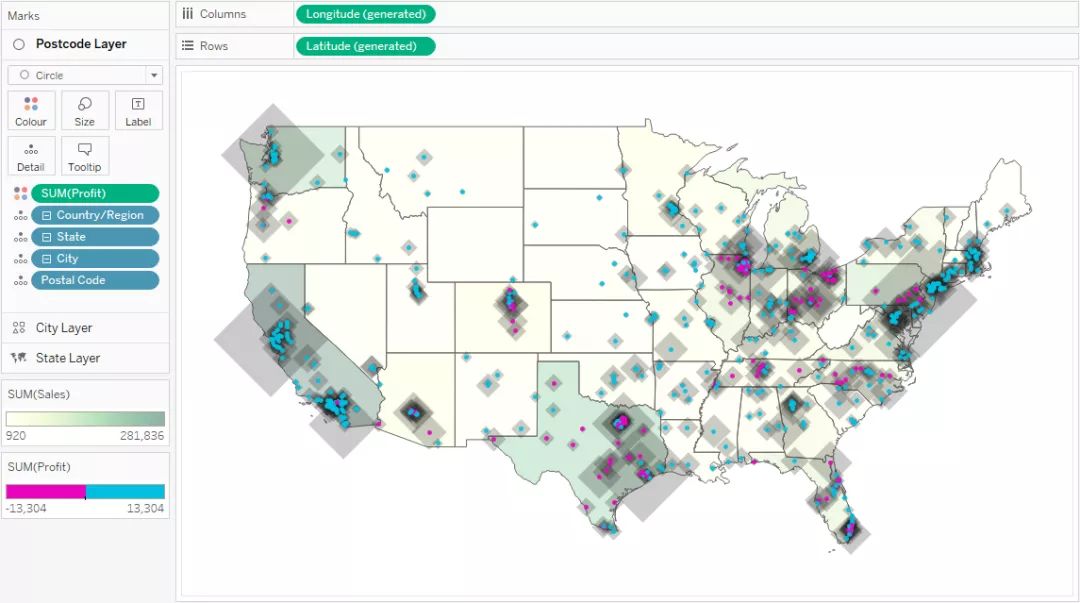1080x603 pixels.
Task: Click the Country/Region pill label
Action: 100,216
